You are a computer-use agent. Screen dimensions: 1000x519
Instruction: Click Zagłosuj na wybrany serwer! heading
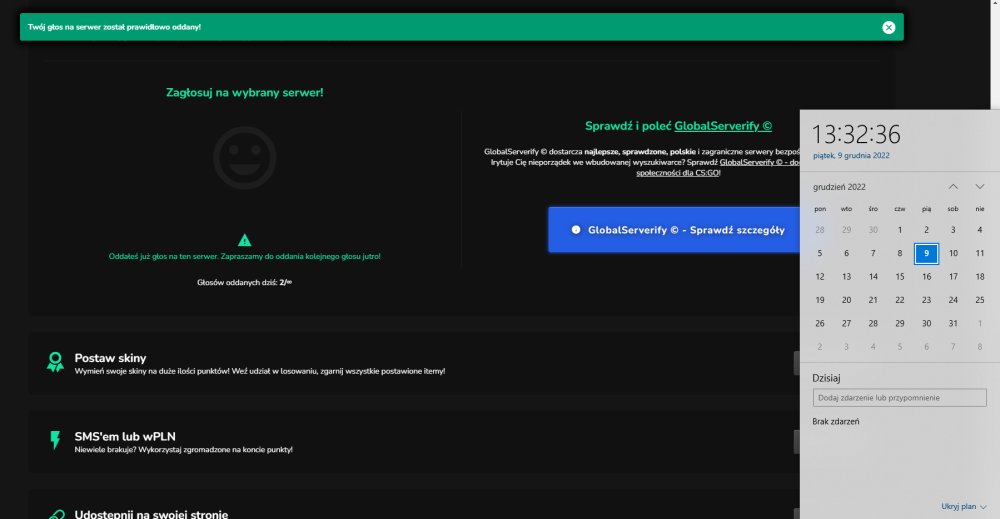(244, 92)
